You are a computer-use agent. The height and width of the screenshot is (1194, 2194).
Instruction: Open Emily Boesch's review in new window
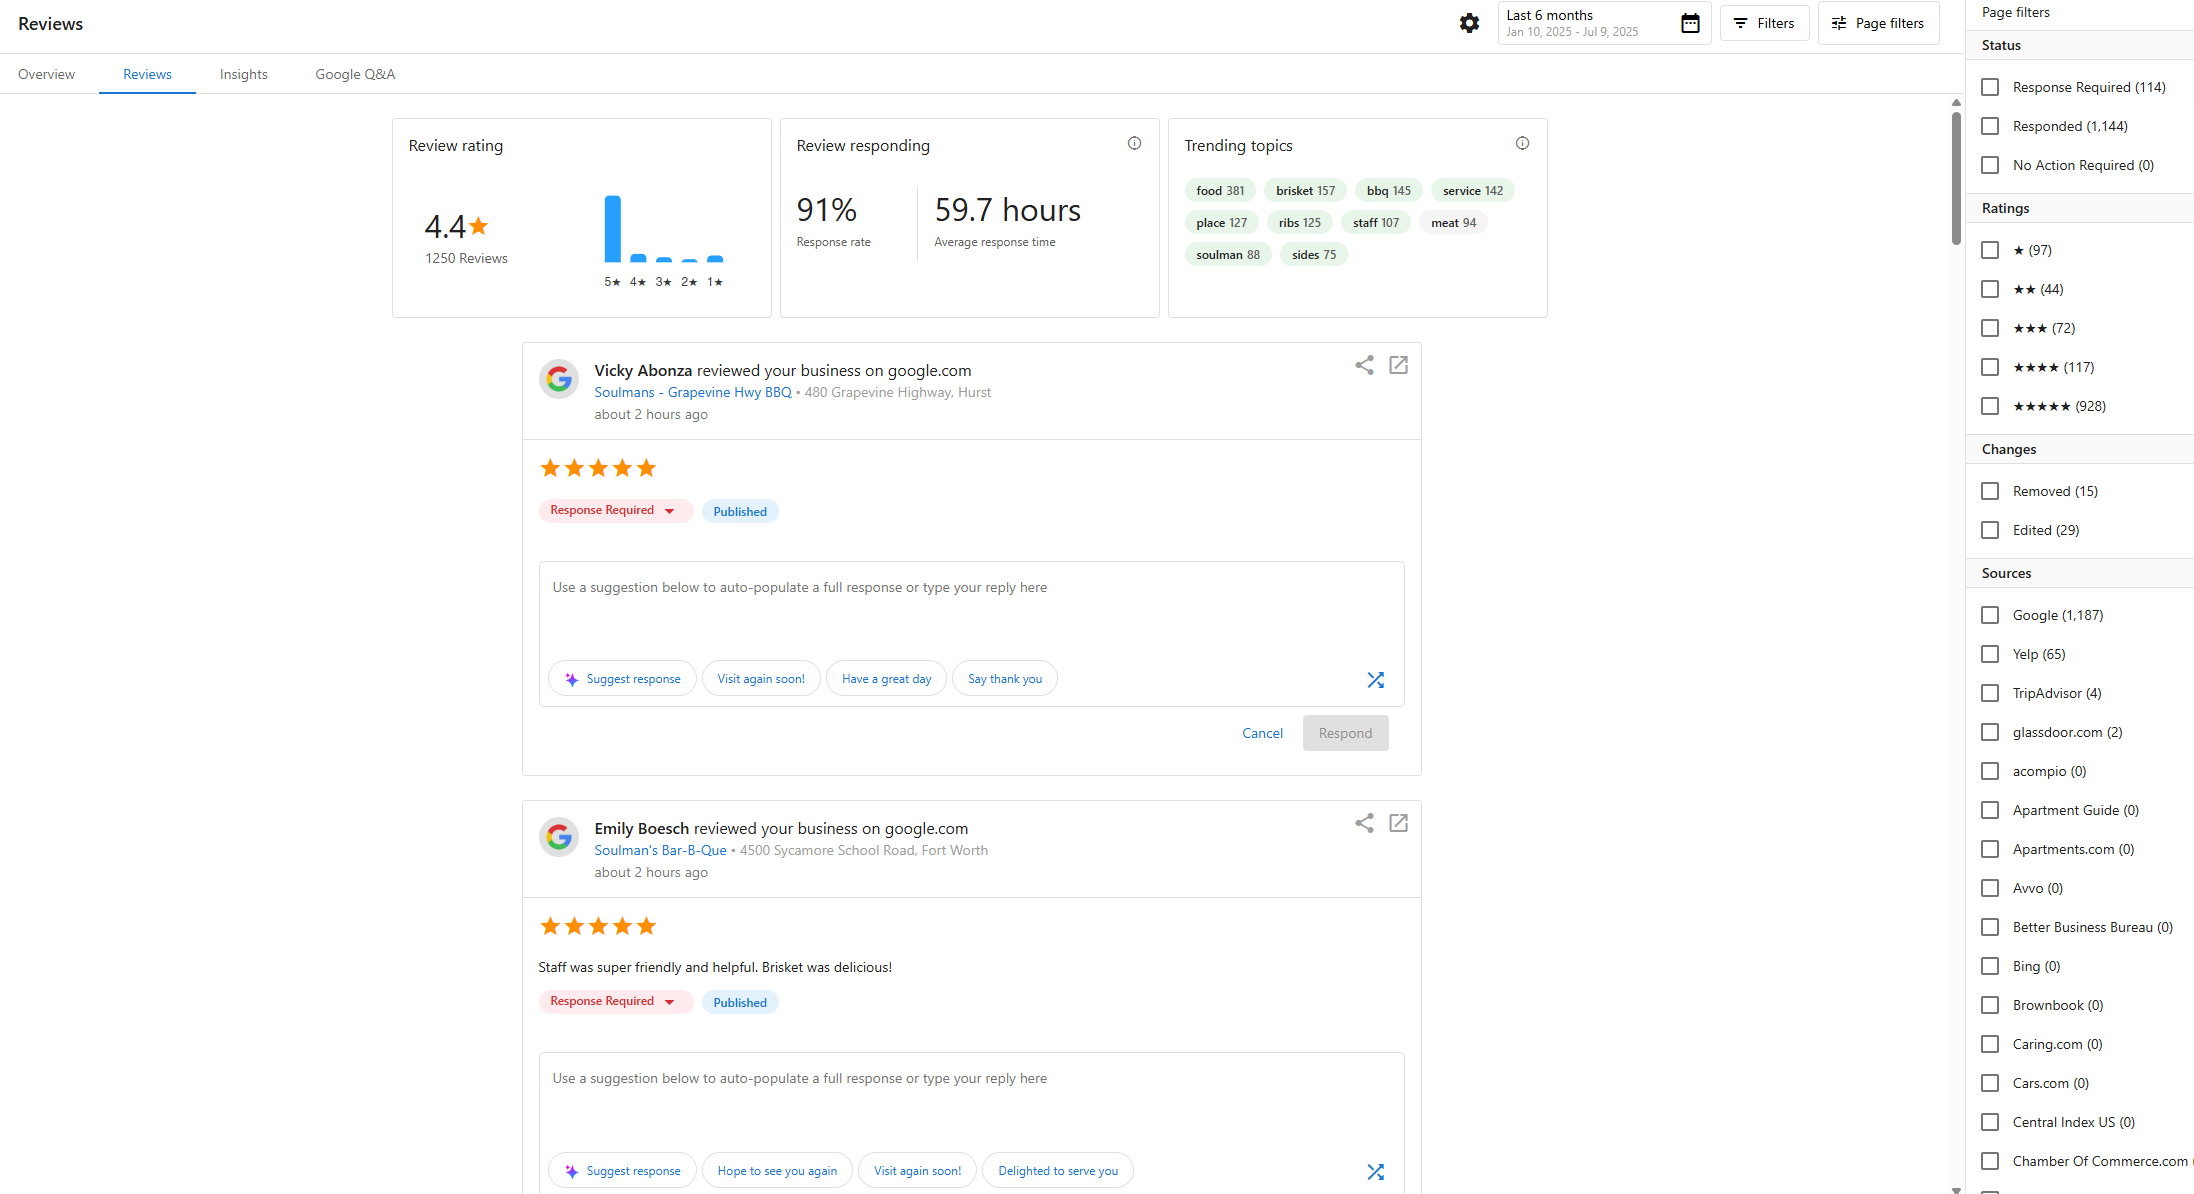click(x=1398, y=823)
